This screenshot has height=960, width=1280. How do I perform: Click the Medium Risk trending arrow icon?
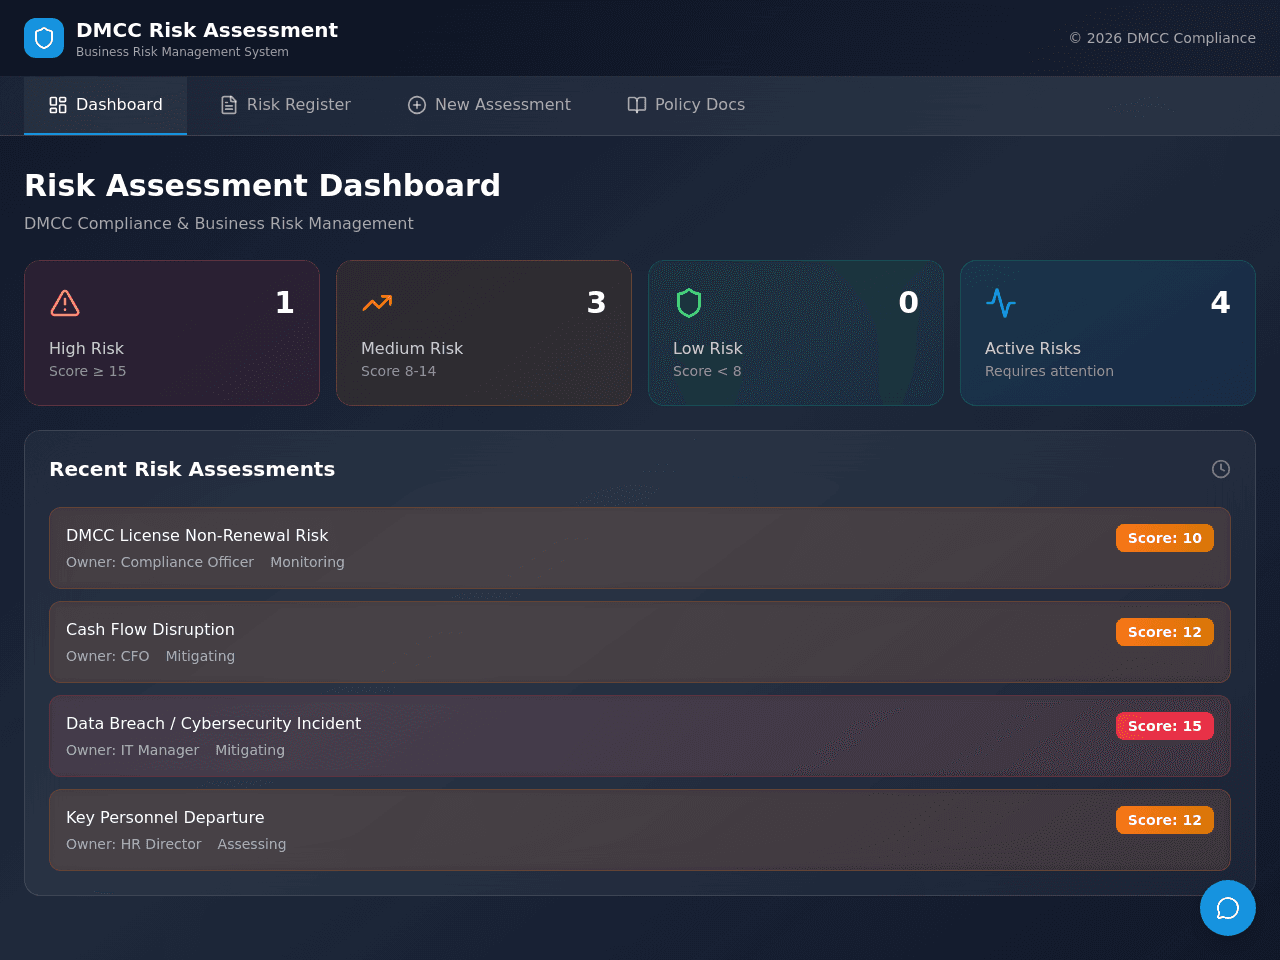(x=377, y=302)
